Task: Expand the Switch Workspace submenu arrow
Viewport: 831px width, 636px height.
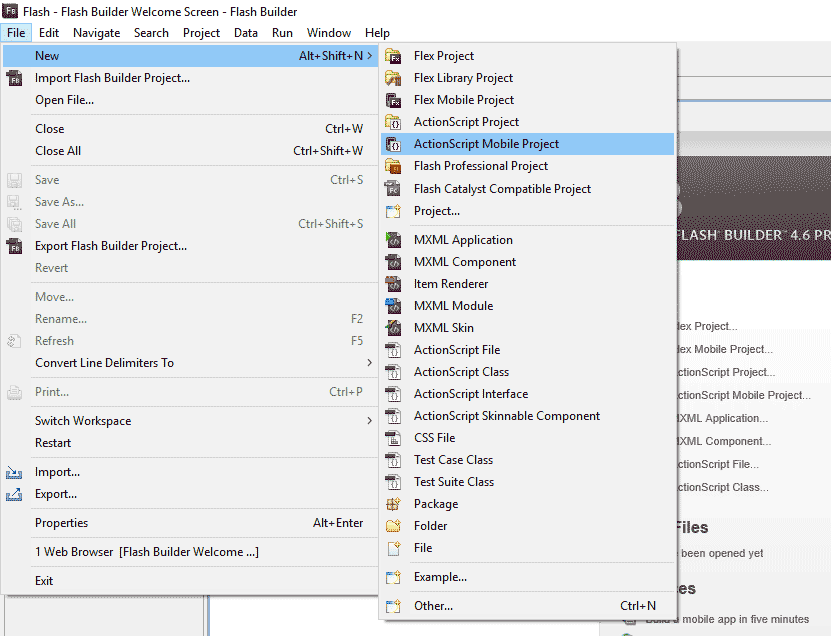Action: pyautogui.click(x=369, y=421)
